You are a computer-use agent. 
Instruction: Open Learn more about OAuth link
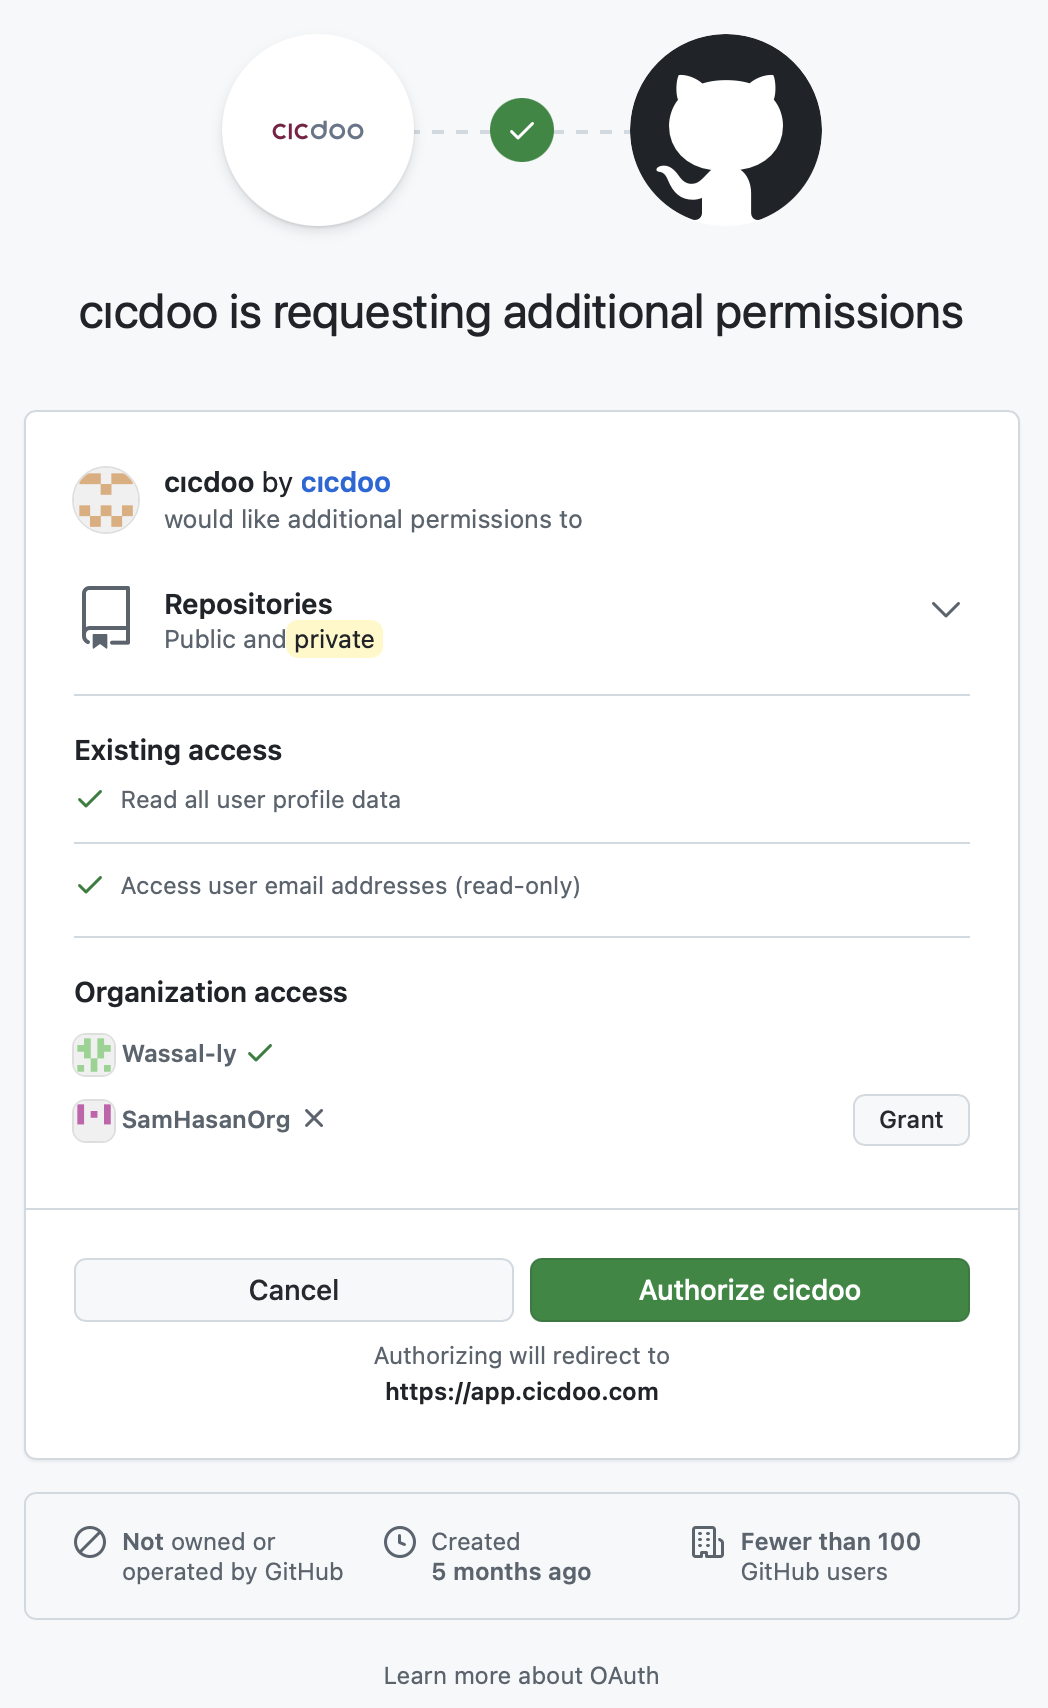click(522, 1676)
